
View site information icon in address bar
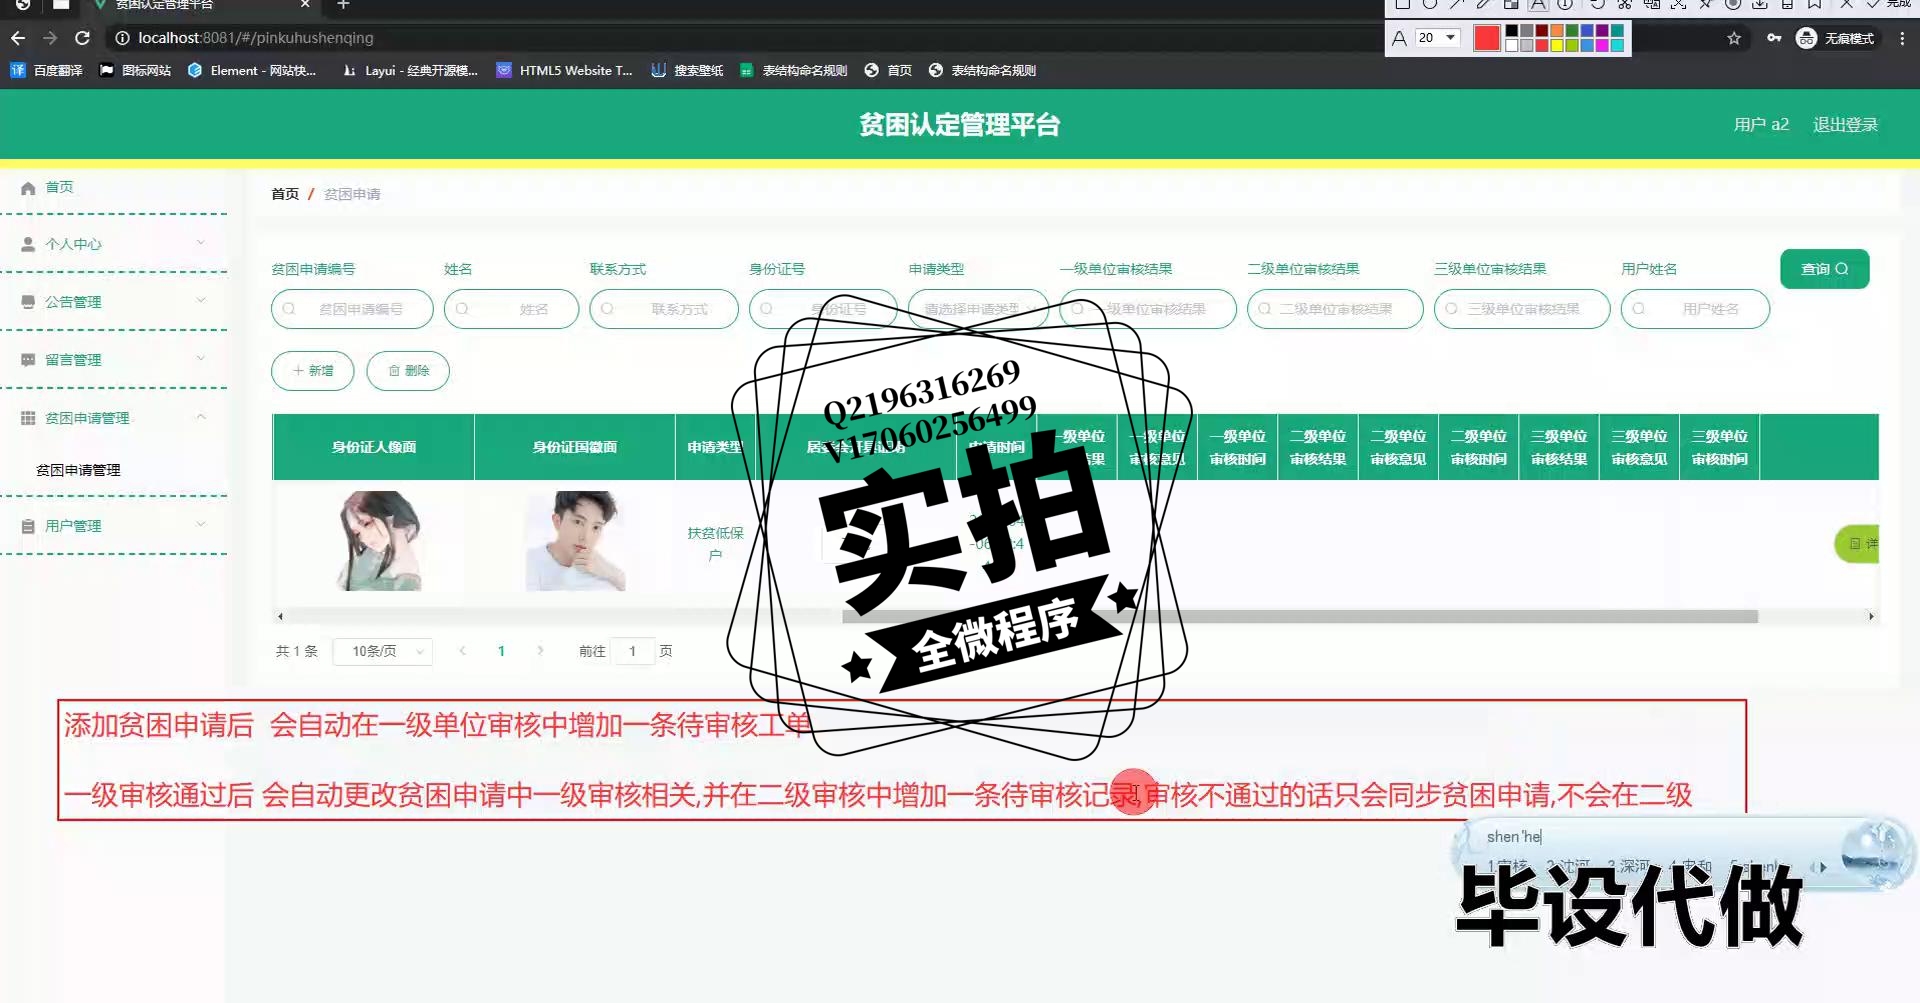pos(122,38)
